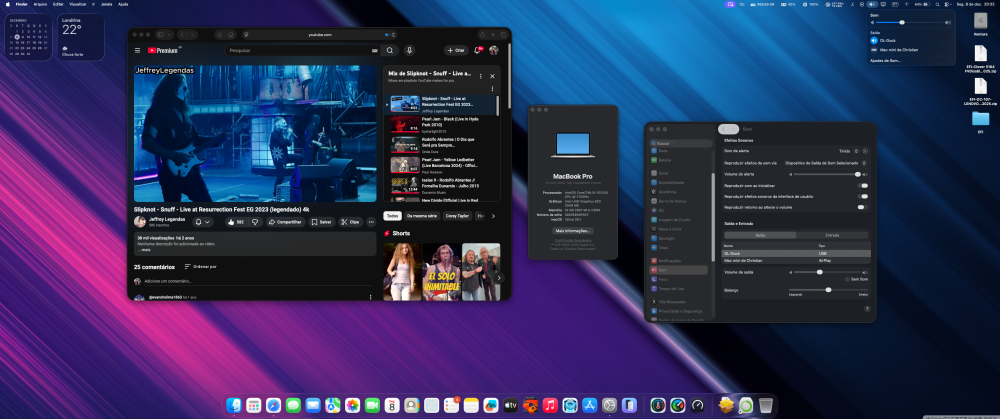This screenshot has width=1000, height=419.
Task: Close the Mix de Slipknot playlist panel
Action: [x=492, y=76]
